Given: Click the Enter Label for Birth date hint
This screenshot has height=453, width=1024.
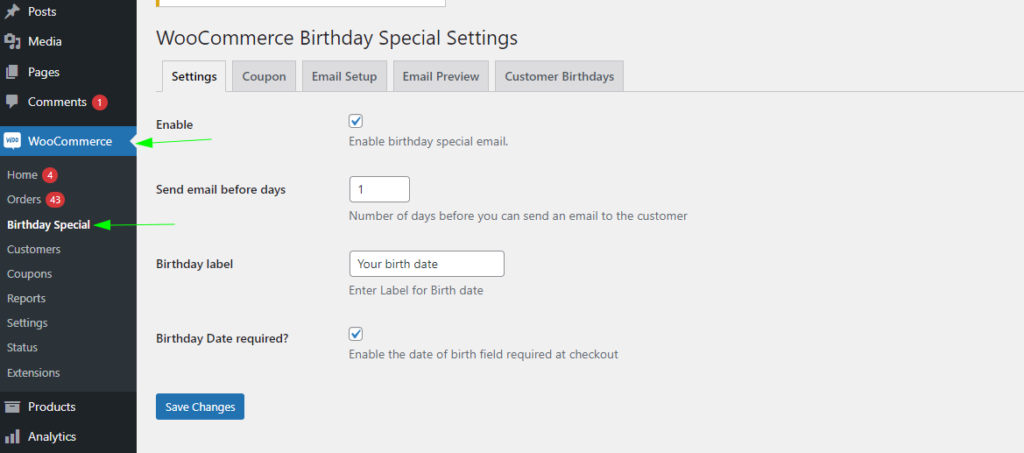Looking at the screenshot, I should 416,290.
